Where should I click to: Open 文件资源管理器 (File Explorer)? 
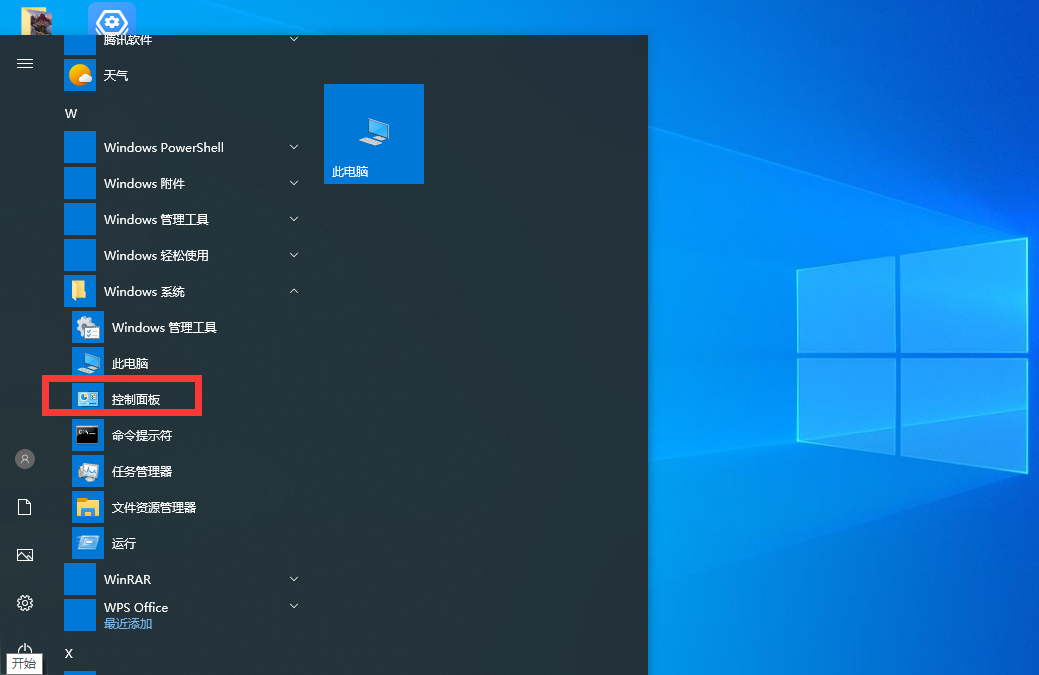point(148,507)
